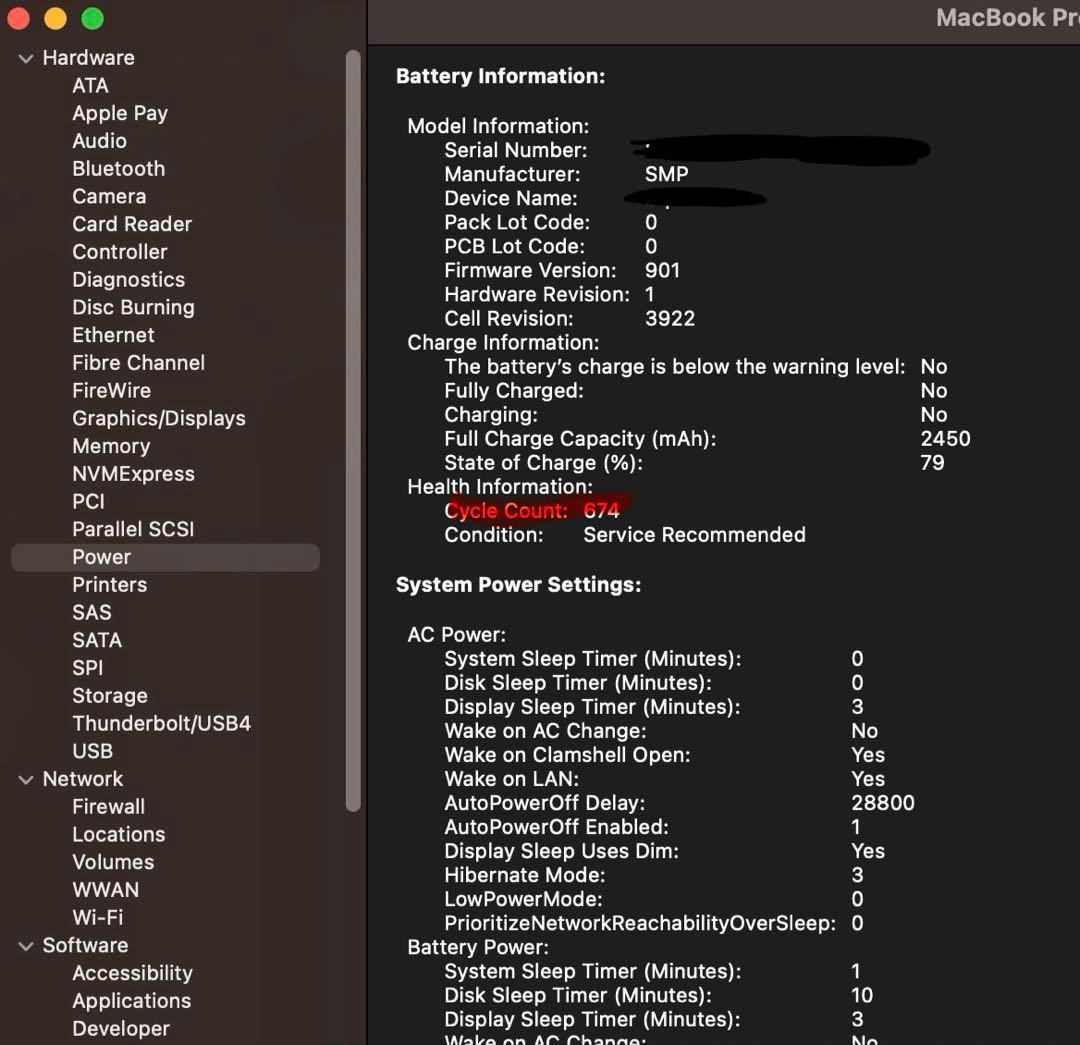Collapse the Software section chevron
The width and height of the screenshot is (1080, 1045).
pyautogui.click(x=26, y=947)
